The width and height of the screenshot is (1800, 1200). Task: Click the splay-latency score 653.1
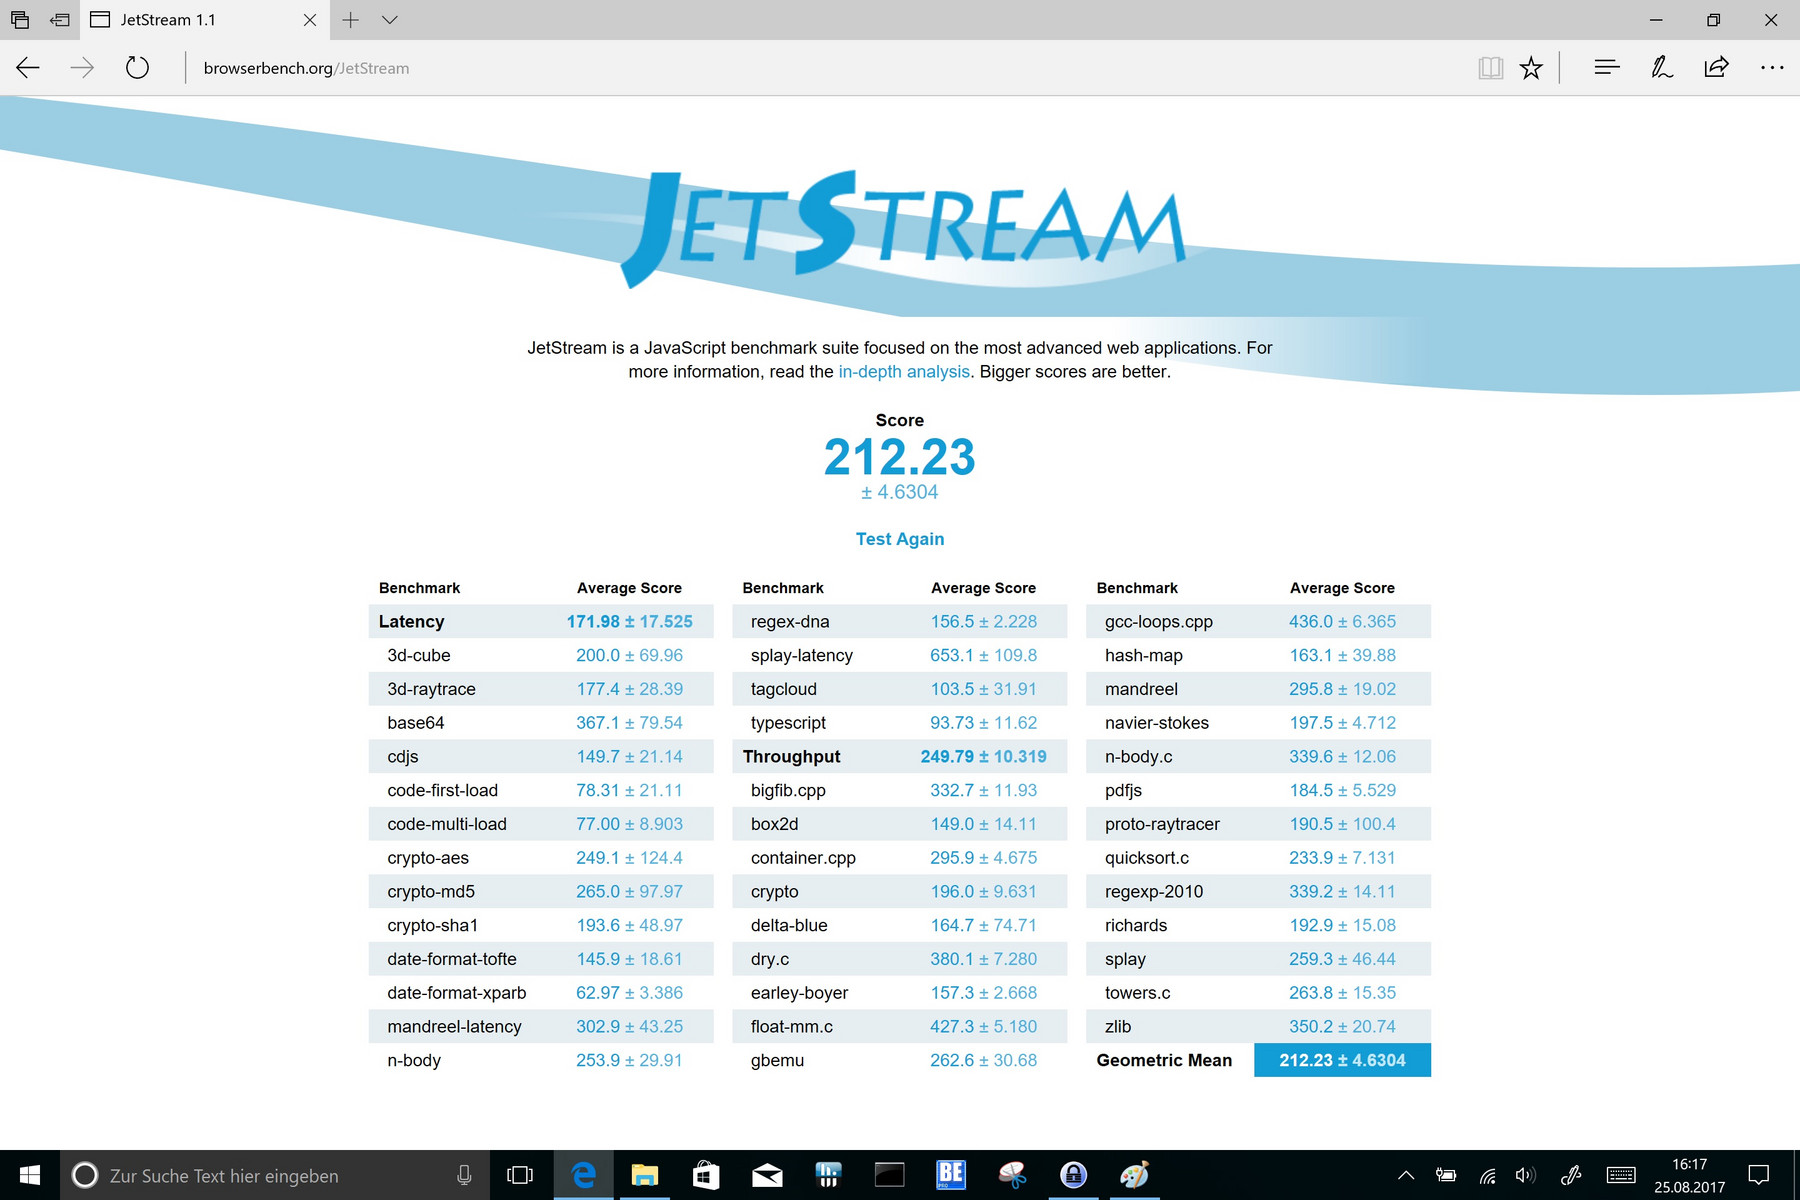pyautogui.click(x=951, y=655)
